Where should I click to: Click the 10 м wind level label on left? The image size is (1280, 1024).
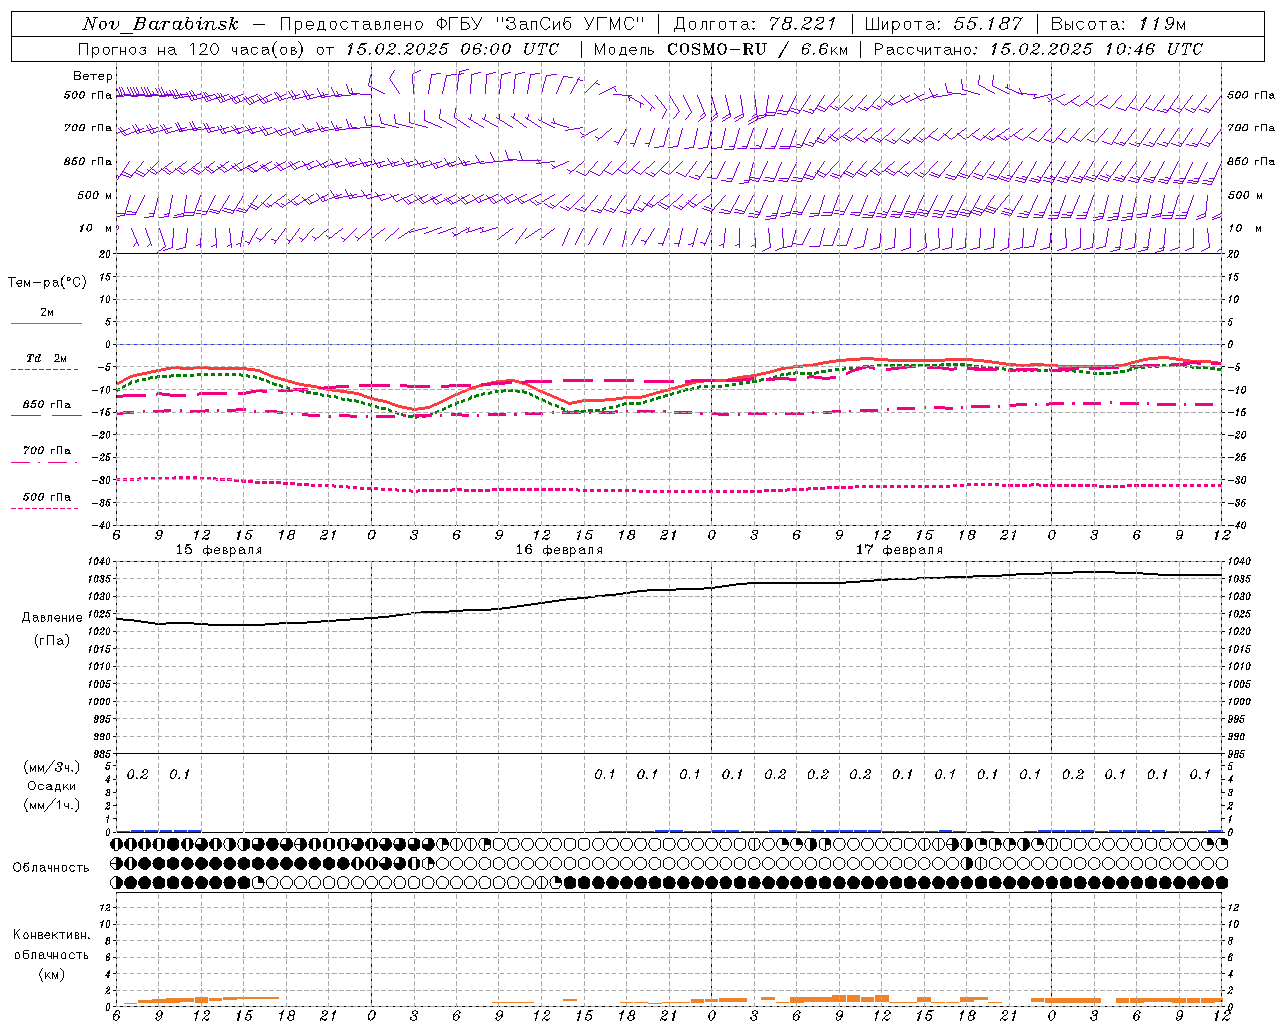tap(95, 228)
